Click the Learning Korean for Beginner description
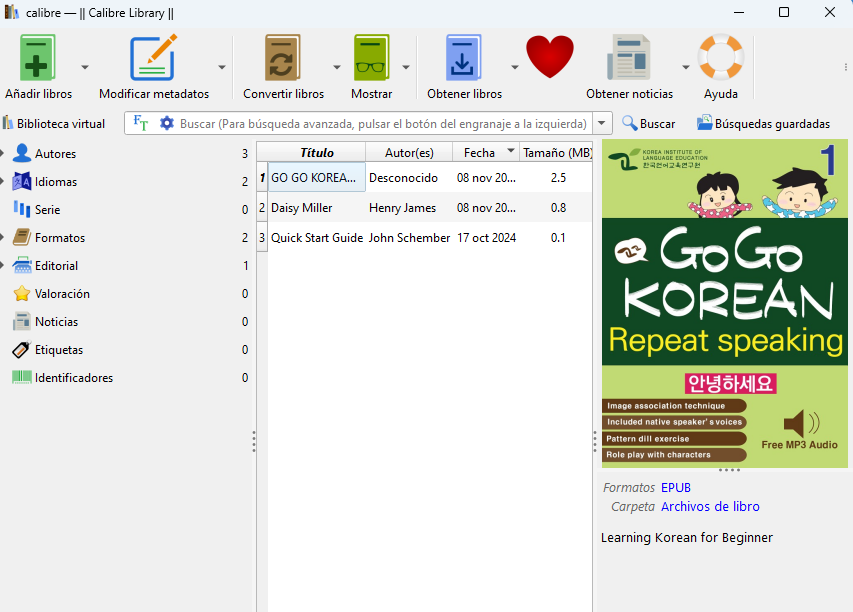 pyautogui.click(x=687, y=537)
